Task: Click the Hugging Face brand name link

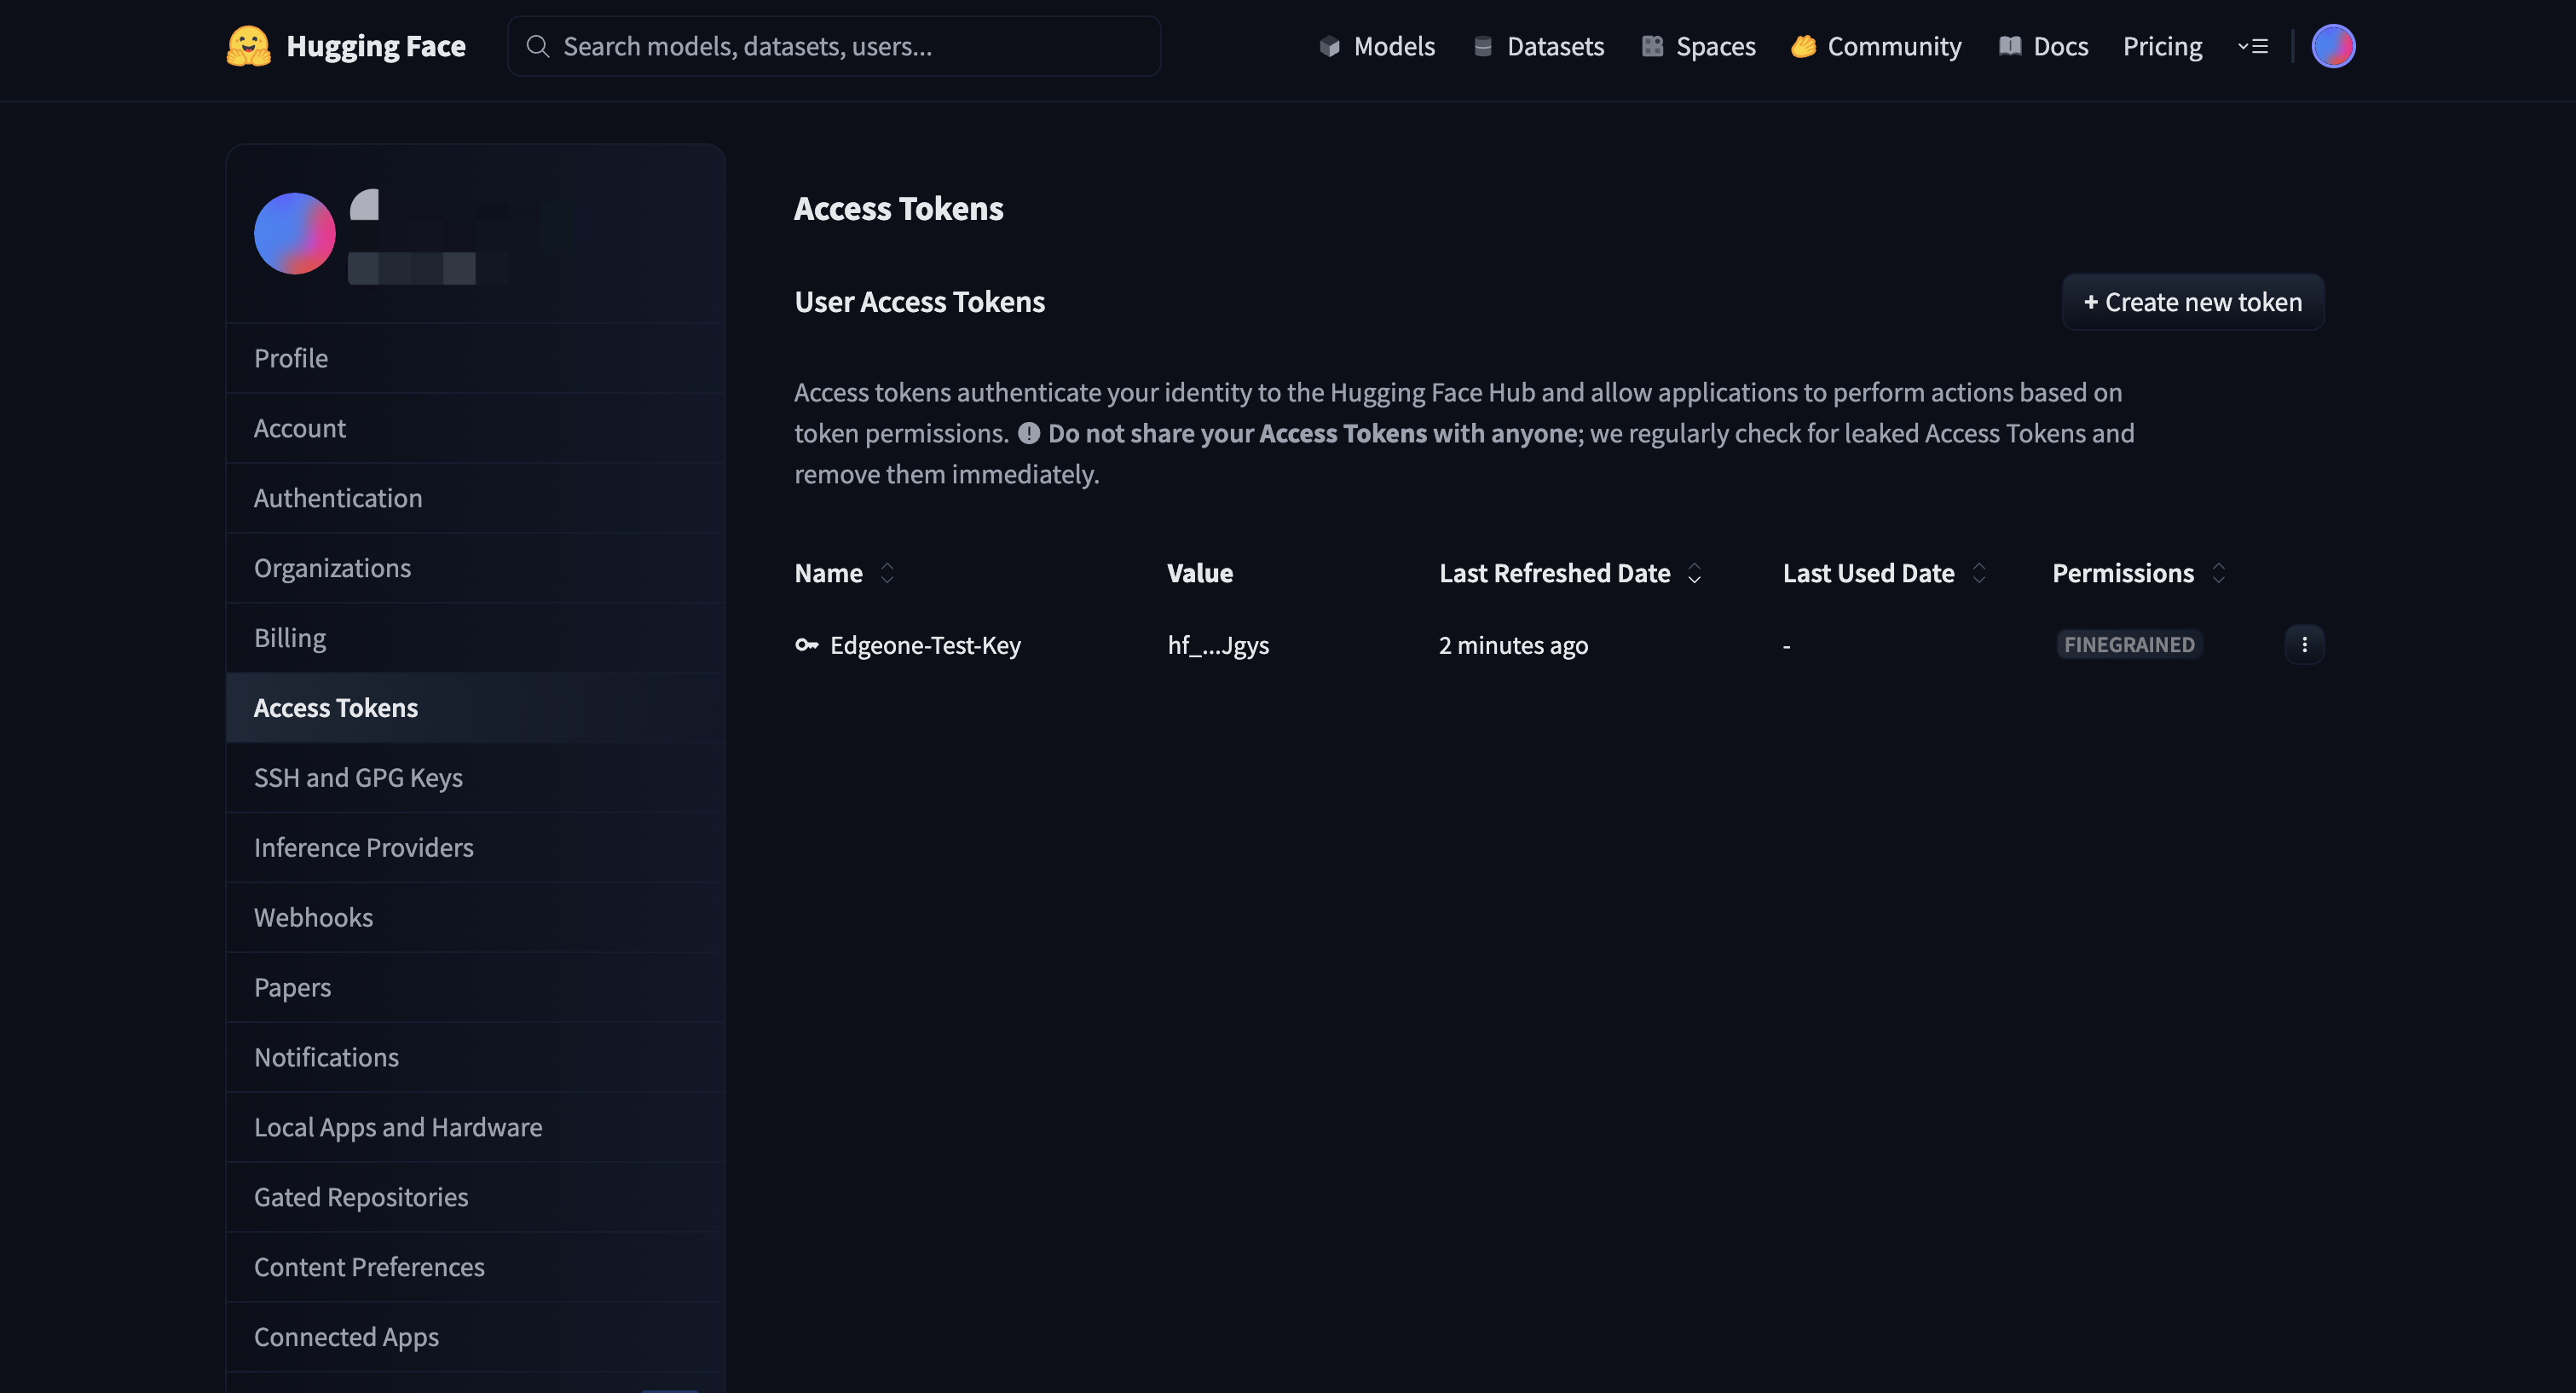Action: pos(376,46)
